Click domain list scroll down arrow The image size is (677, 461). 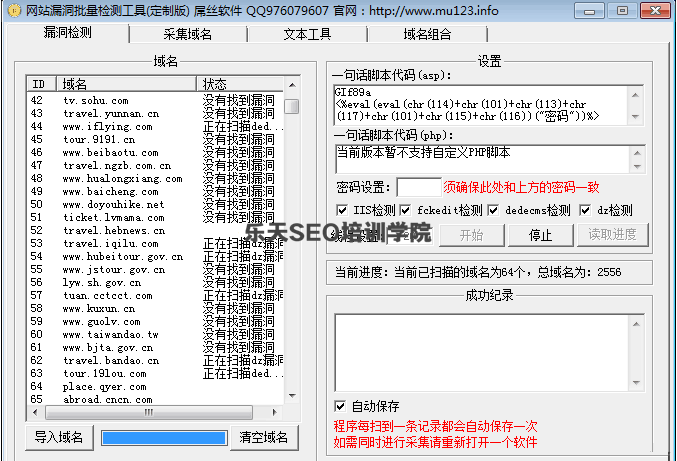[x=292, y=396]
